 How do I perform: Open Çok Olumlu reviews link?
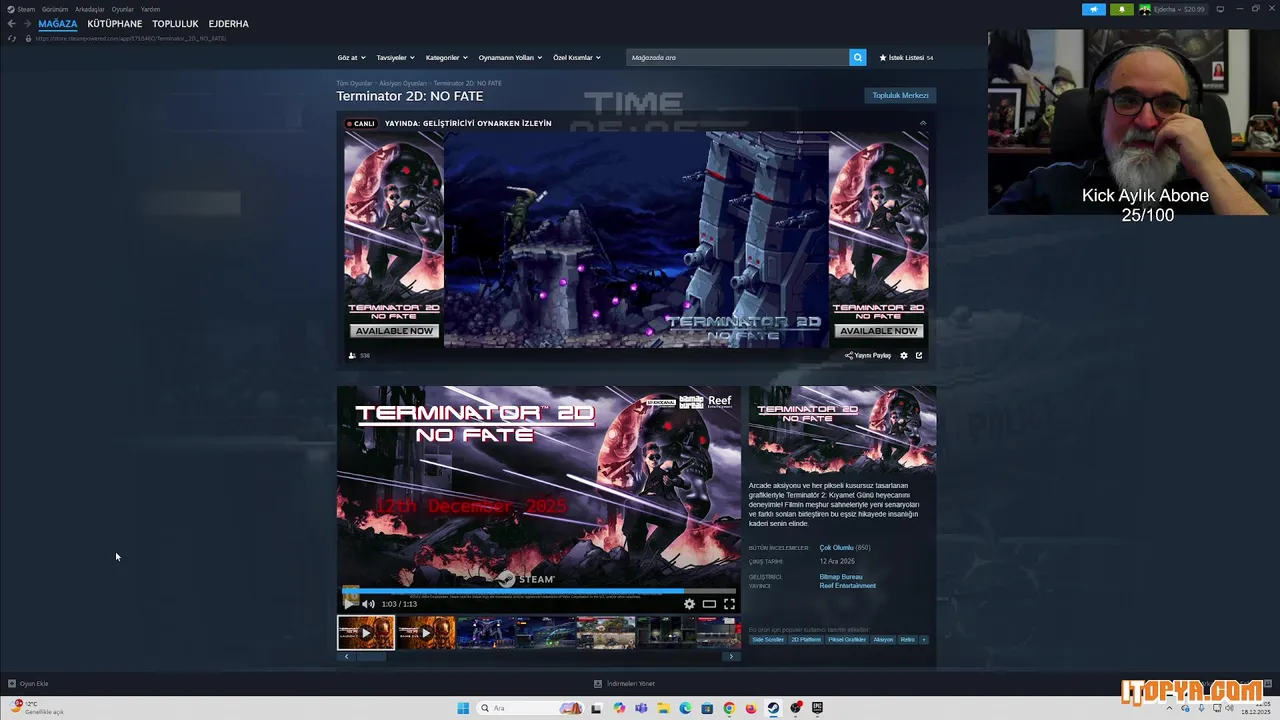[837, 548]
